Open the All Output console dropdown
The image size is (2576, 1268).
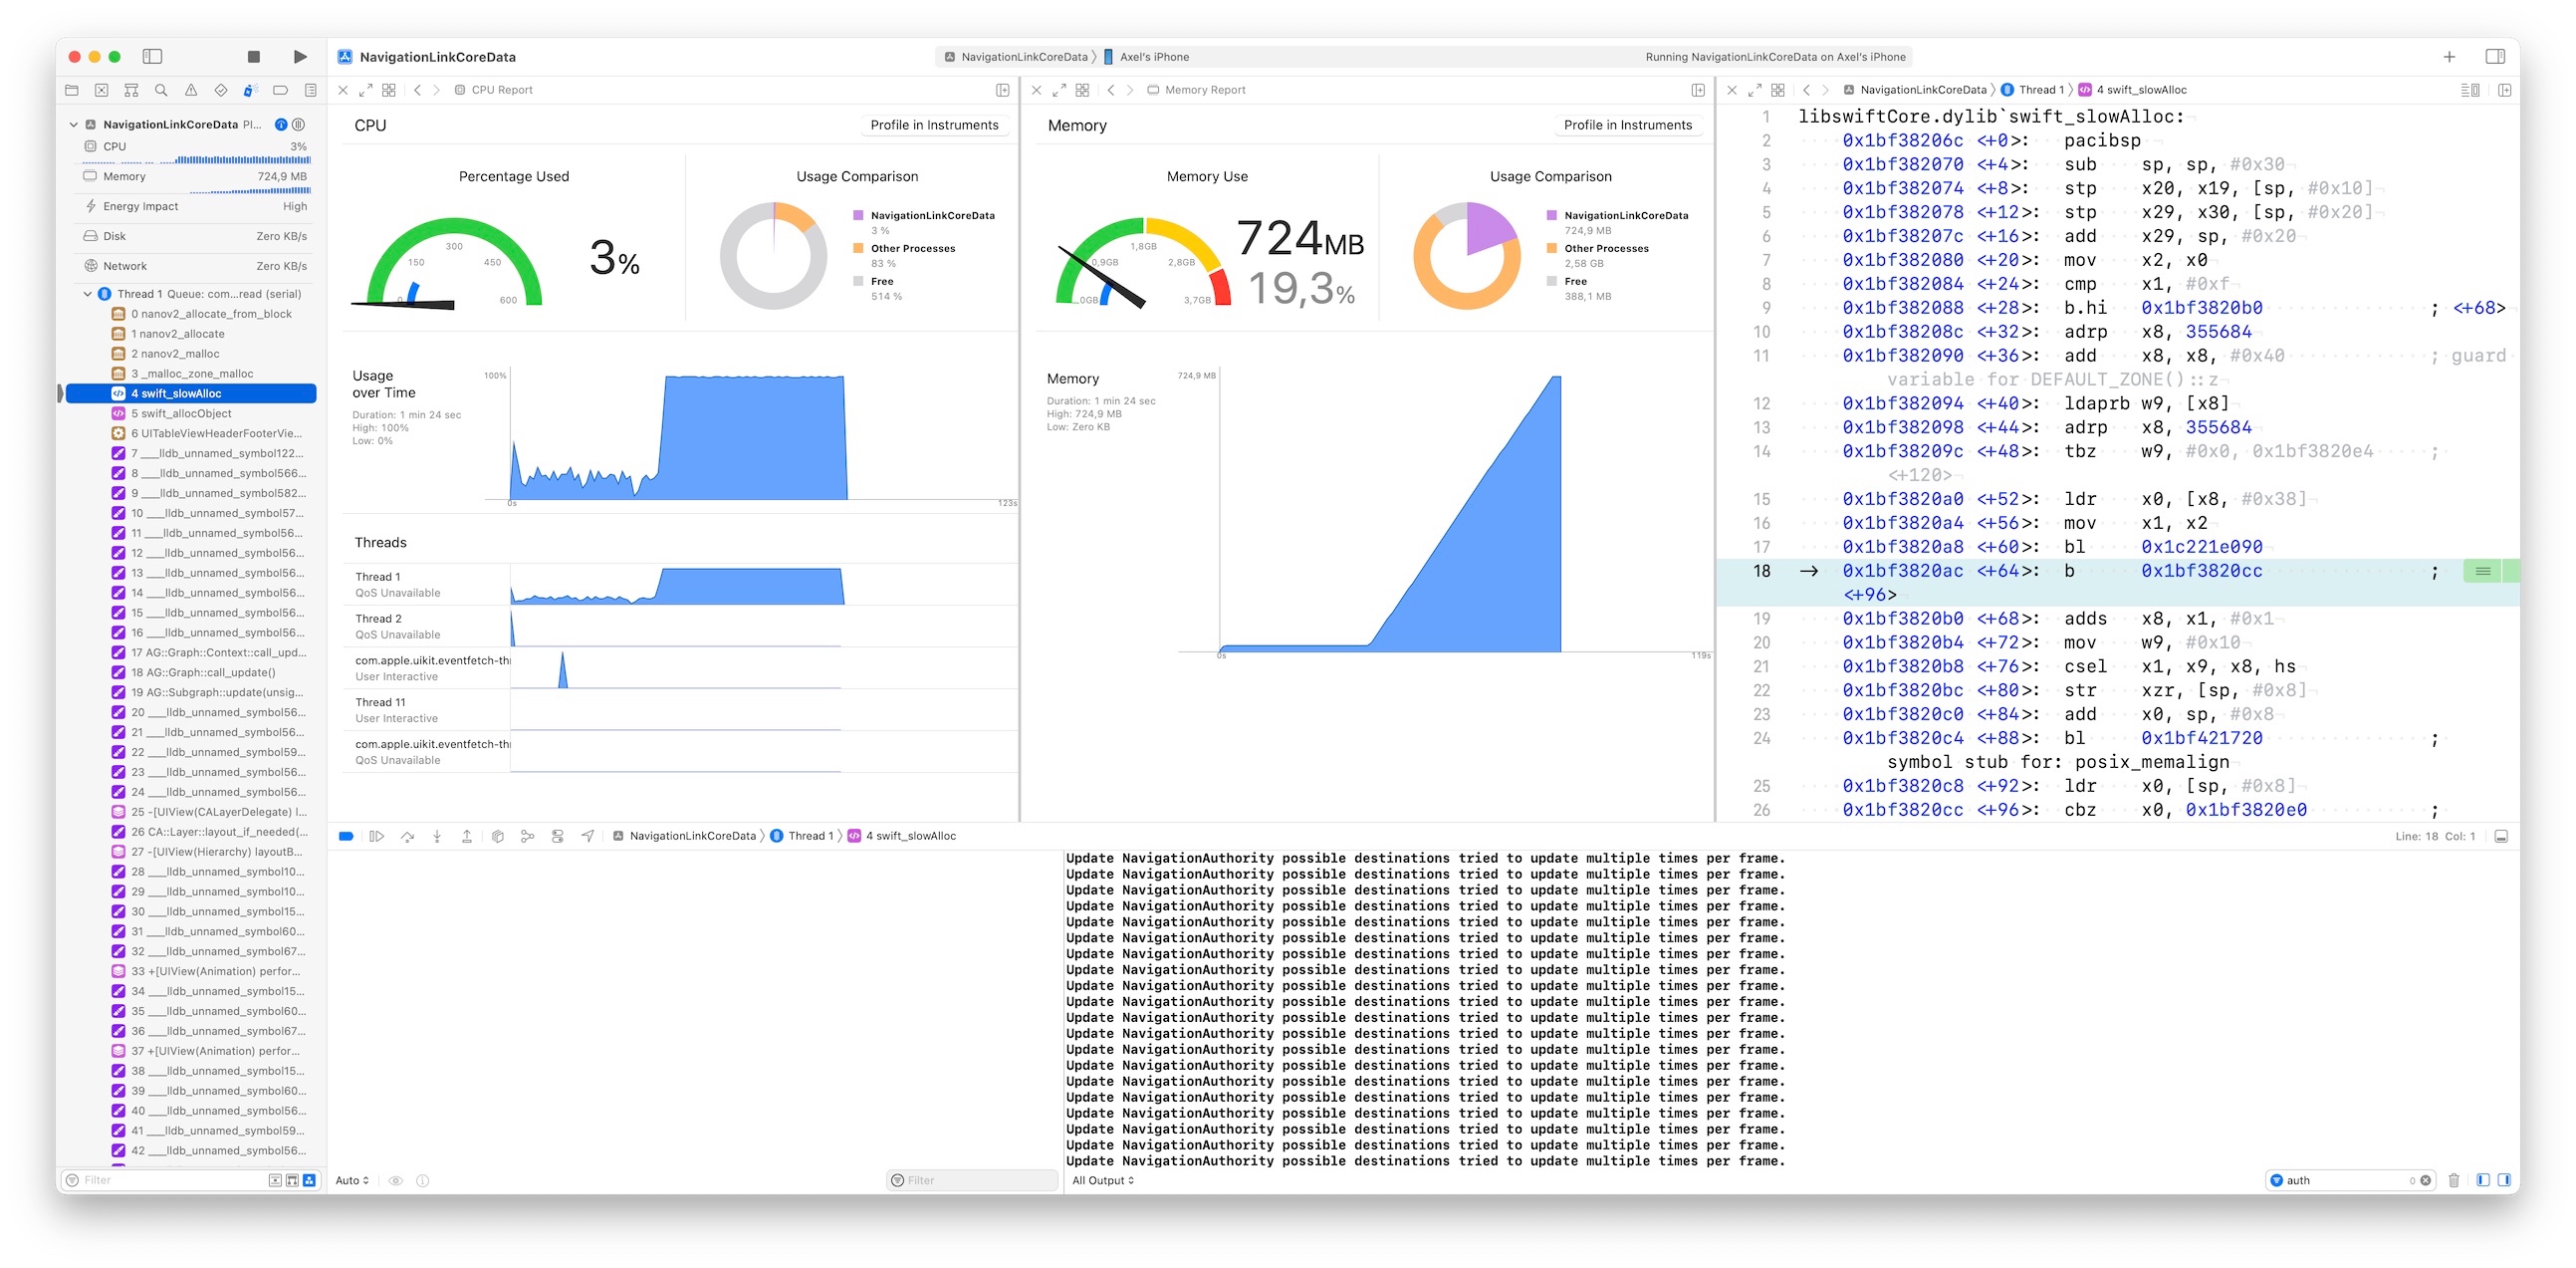pyautogui.click(x=1103, y=1182)
